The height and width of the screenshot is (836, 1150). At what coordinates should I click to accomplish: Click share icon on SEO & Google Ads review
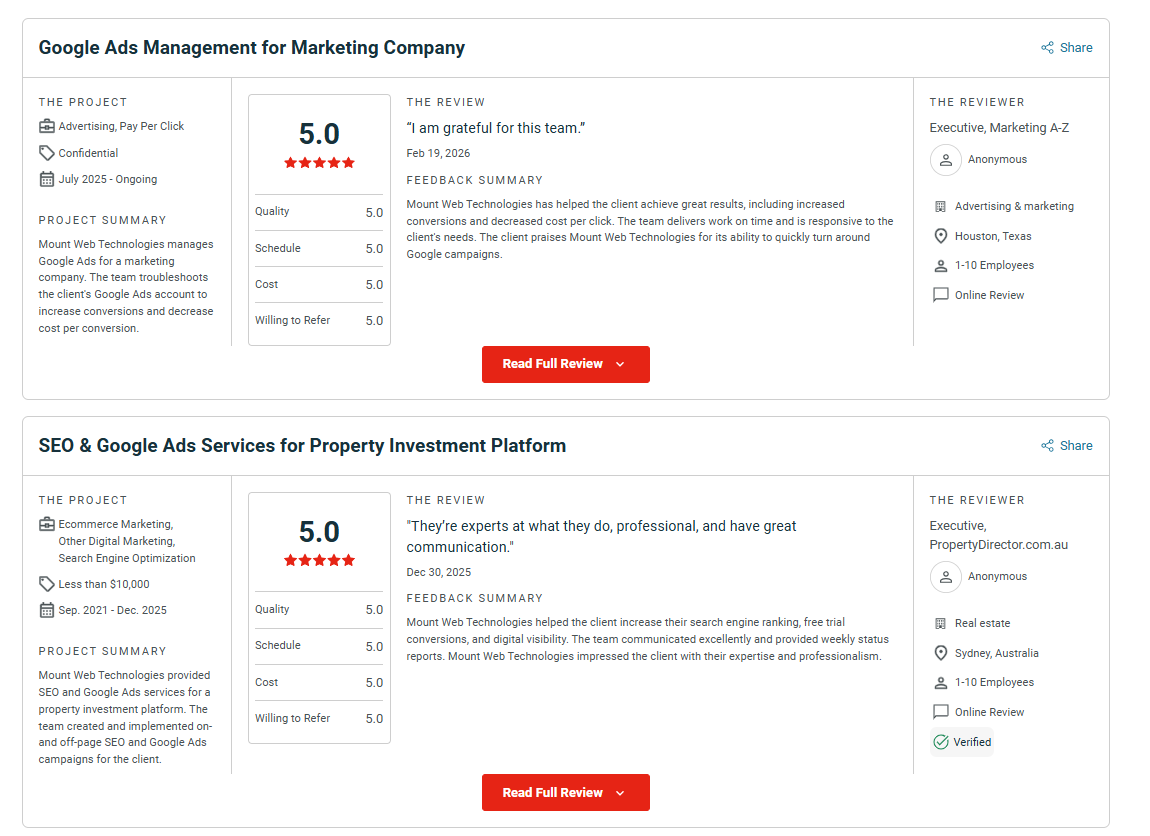(1047, 446)
